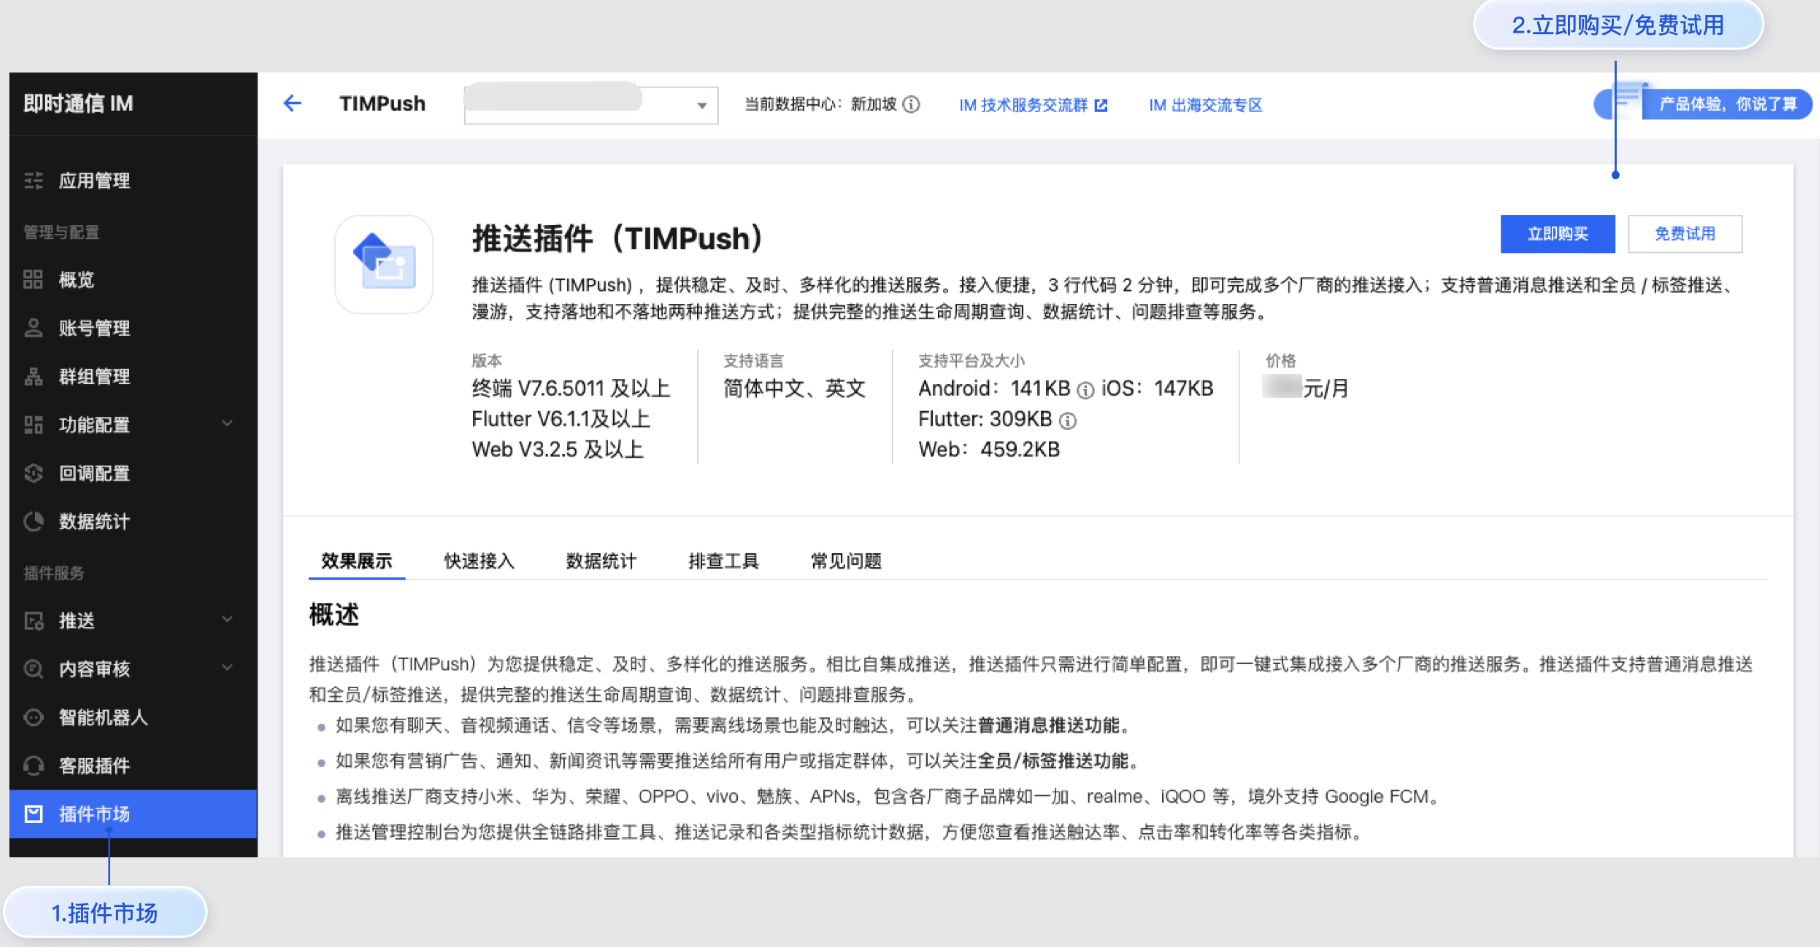Image resolution: width=1820 pixels, height=947 pixels.
Task: Click the Flutter V6.1.1及以上 text
Action: pos(561,419)
